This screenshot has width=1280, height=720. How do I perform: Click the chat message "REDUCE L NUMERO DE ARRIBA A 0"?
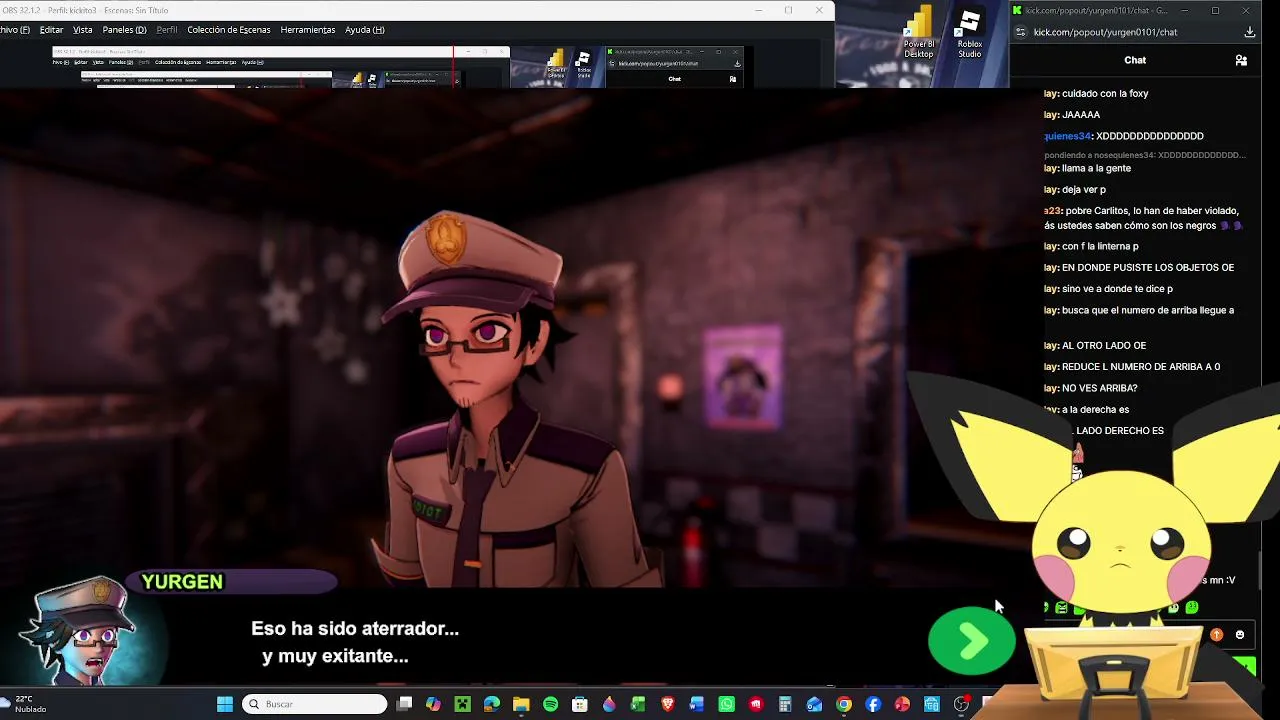click(x=1141, y=367)
